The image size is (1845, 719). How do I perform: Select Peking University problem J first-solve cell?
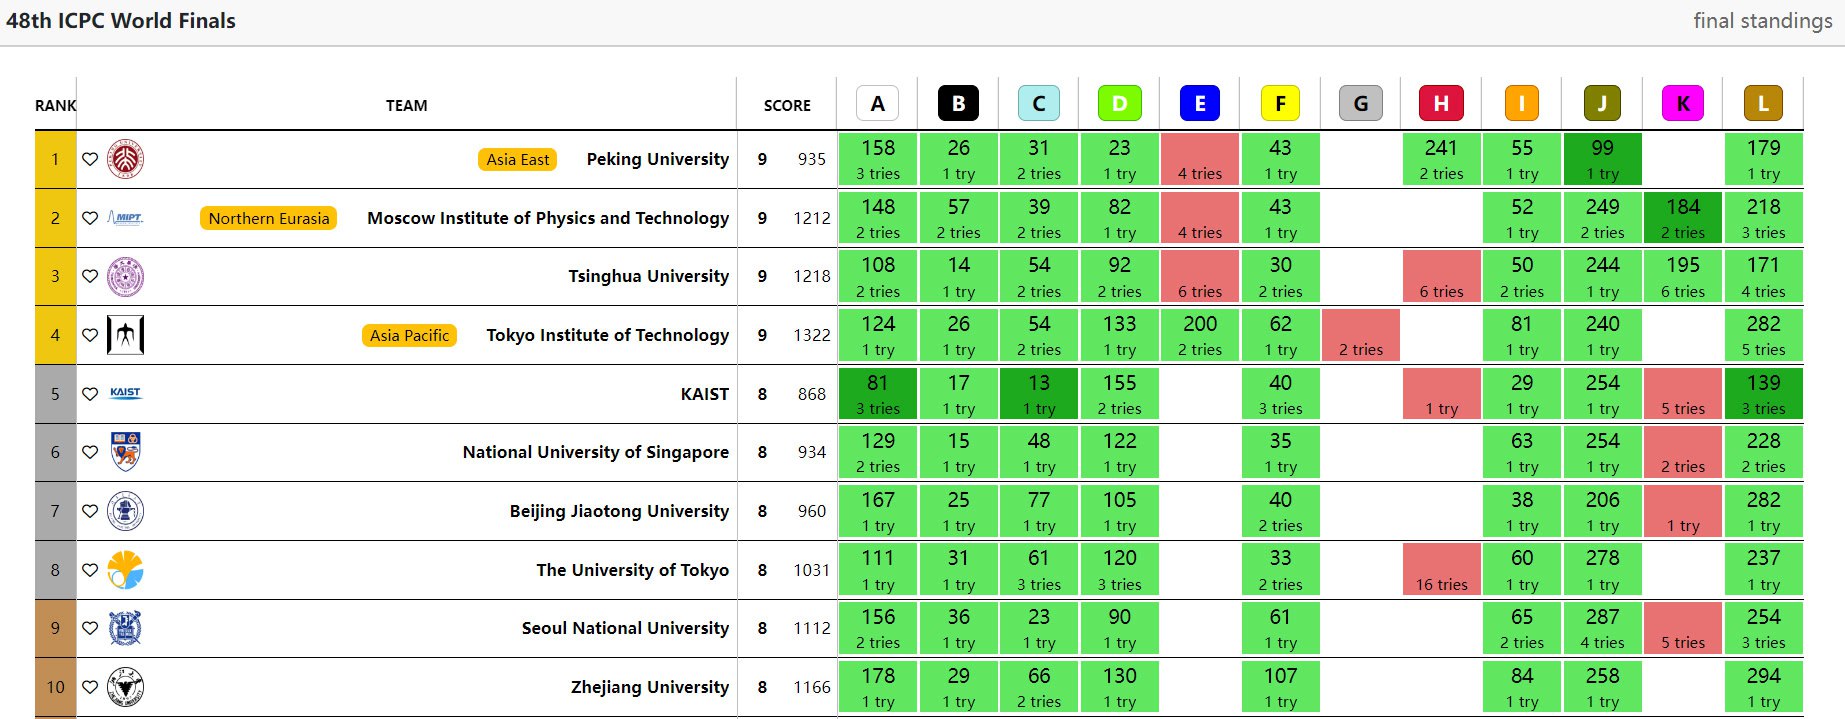(1602, 159)
